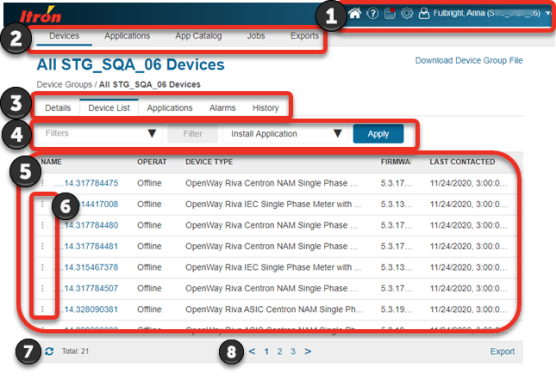Screen dimensions: 556x379
Task: Sort by LAST CONTACTED column header
Action: pos(462,162)
